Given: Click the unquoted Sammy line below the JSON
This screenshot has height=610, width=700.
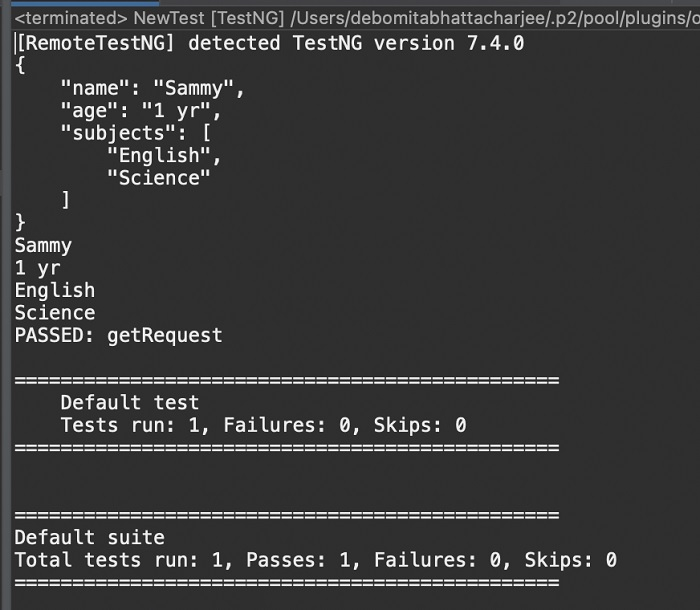Looking at the screenshot, I should (x=43, y=245).
